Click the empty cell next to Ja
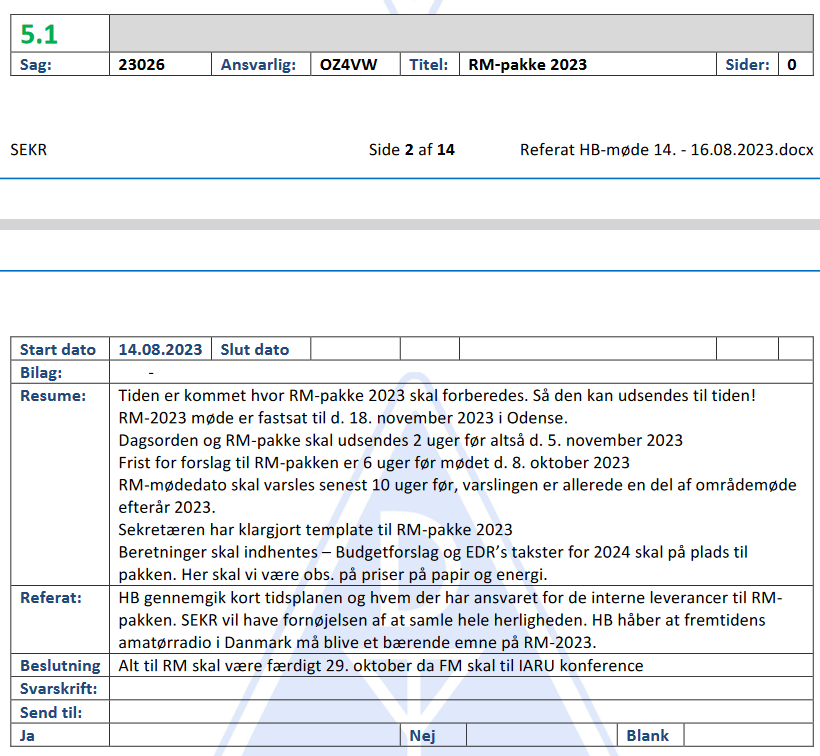 pos(255,735)
